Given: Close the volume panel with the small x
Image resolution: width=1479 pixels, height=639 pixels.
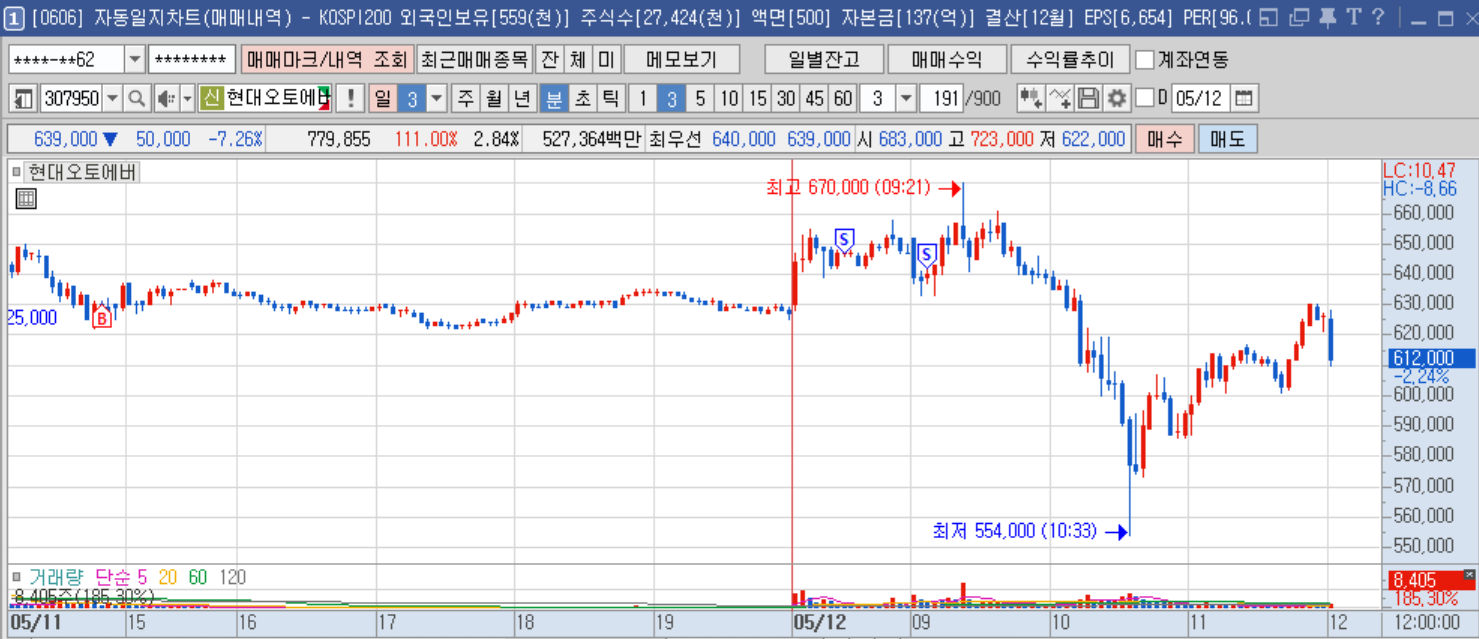Looking at the screenshot, I should (1468, 574).
